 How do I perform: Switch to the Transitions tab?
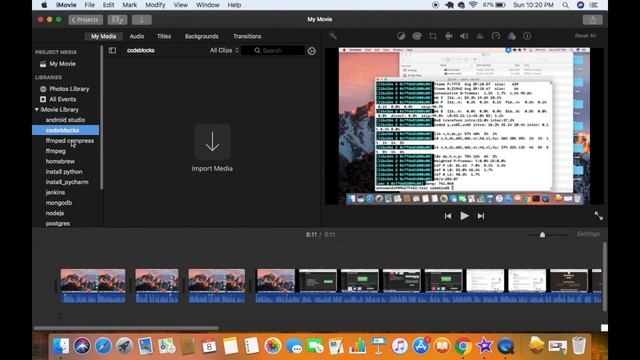click(x=247, y=36)
